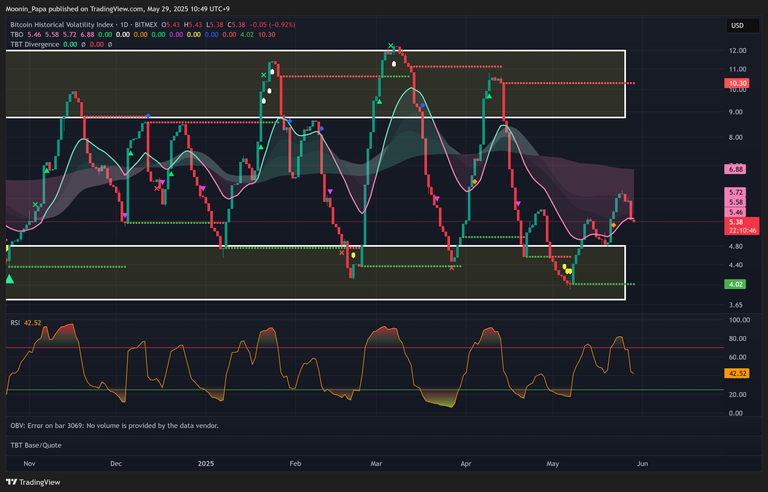
Task: Click the Nov label on the time axis
Action: 29,463
